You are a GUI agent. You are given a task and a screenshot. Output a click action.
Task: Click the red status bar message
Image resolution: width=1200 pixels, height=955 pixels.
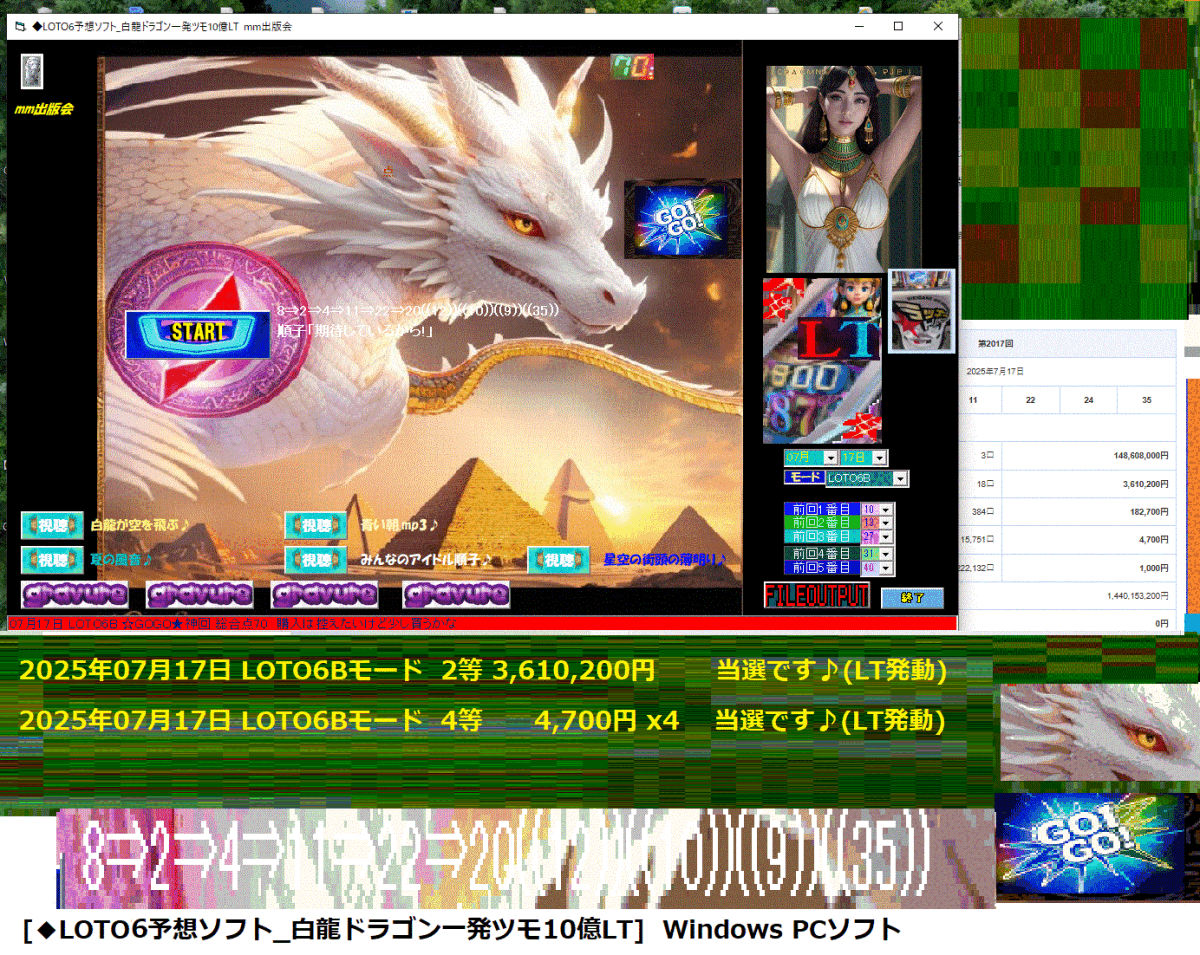(x=481, y=623)
